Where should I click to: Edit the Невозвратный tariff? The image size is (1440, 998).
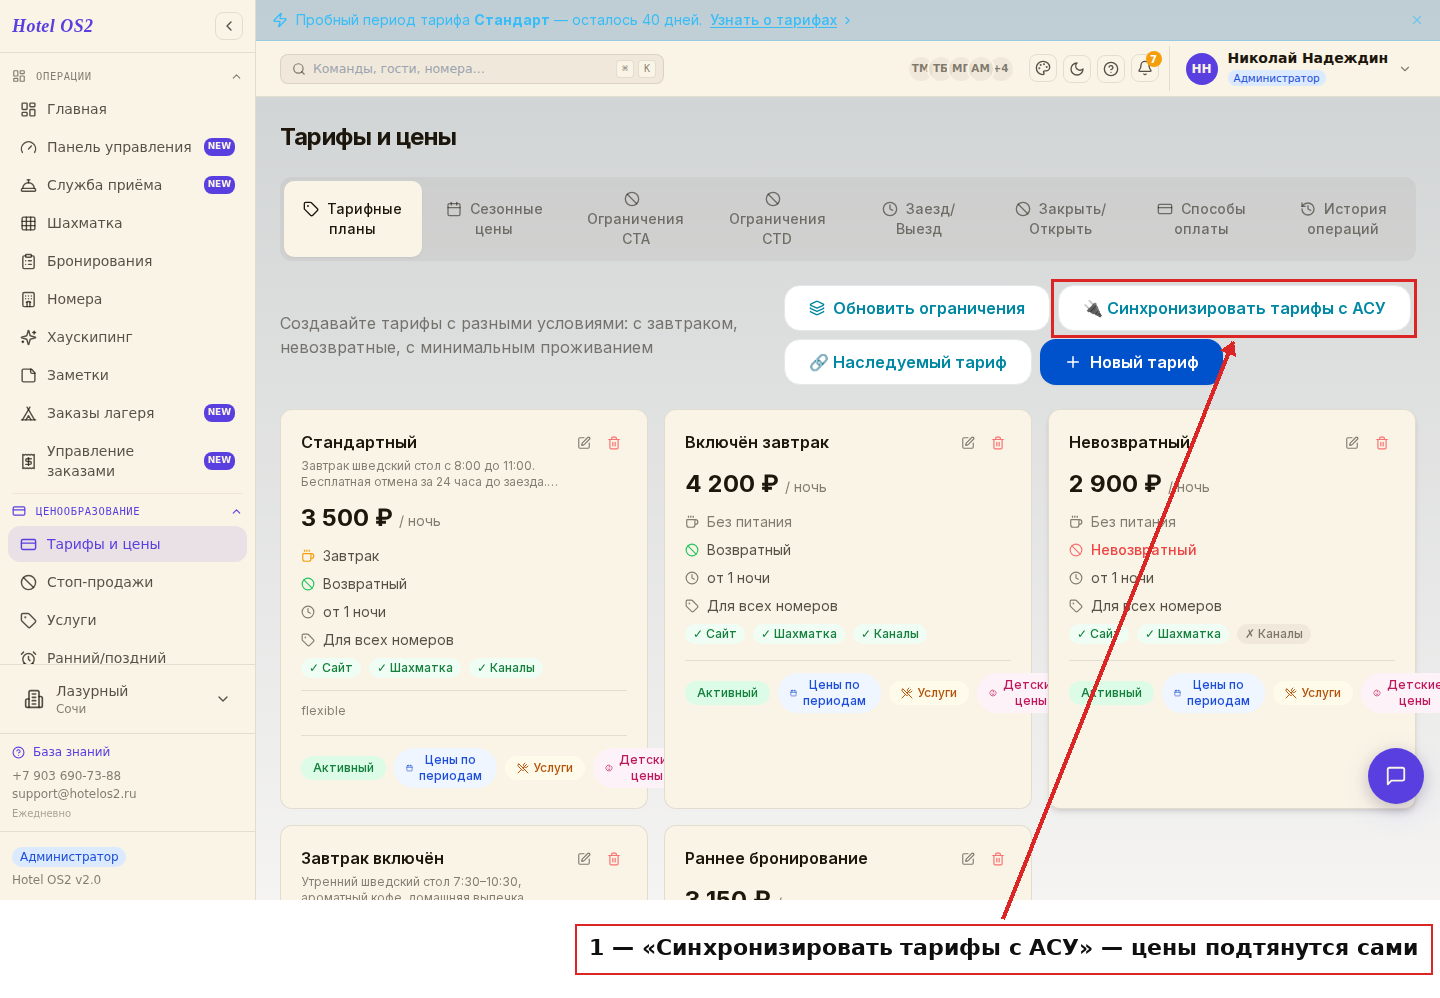point(1352,443)
